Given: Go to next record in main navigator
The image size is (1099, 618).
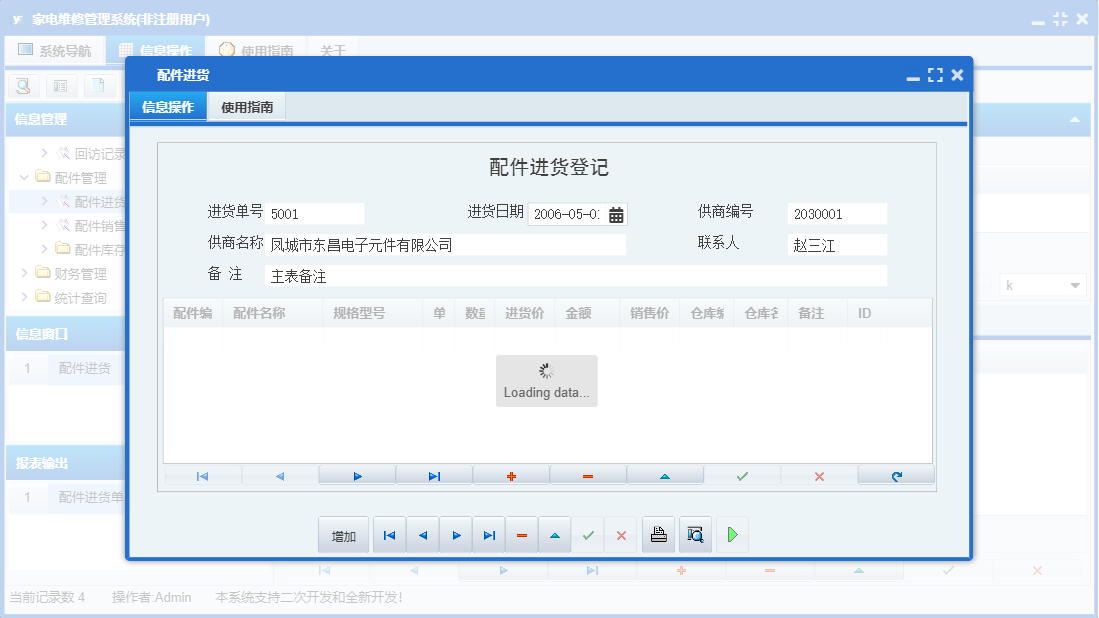Looking at the screenshot, I should point(456,535).
